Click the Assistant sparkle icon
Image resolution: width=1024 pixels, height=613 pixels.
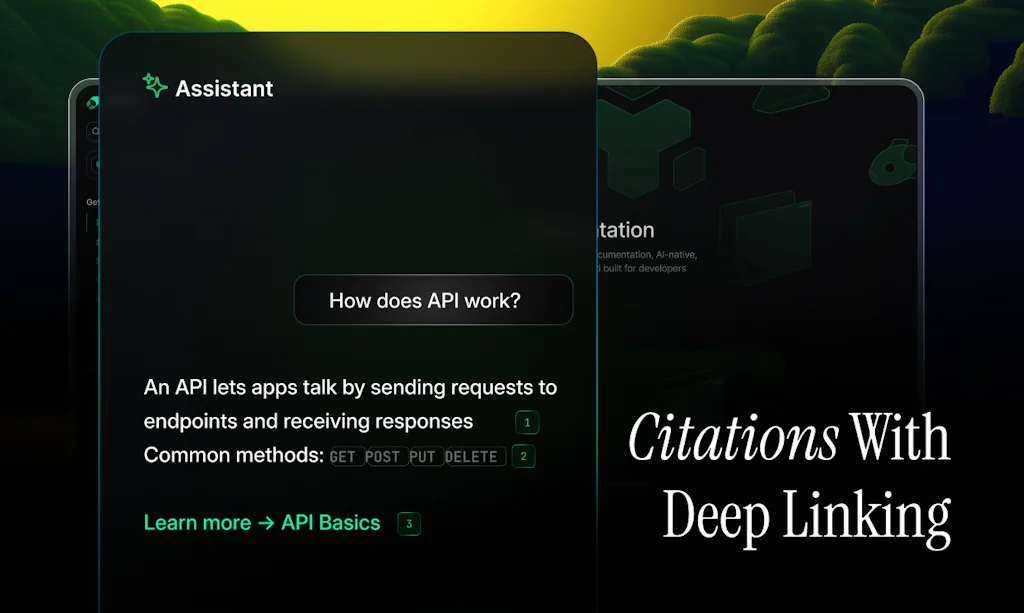tap(155, 87)
